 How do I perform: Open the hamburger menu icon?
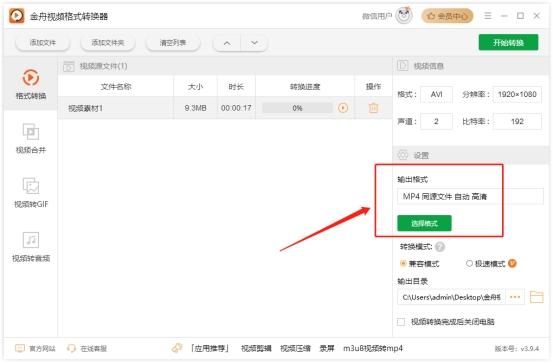(488, 16)
